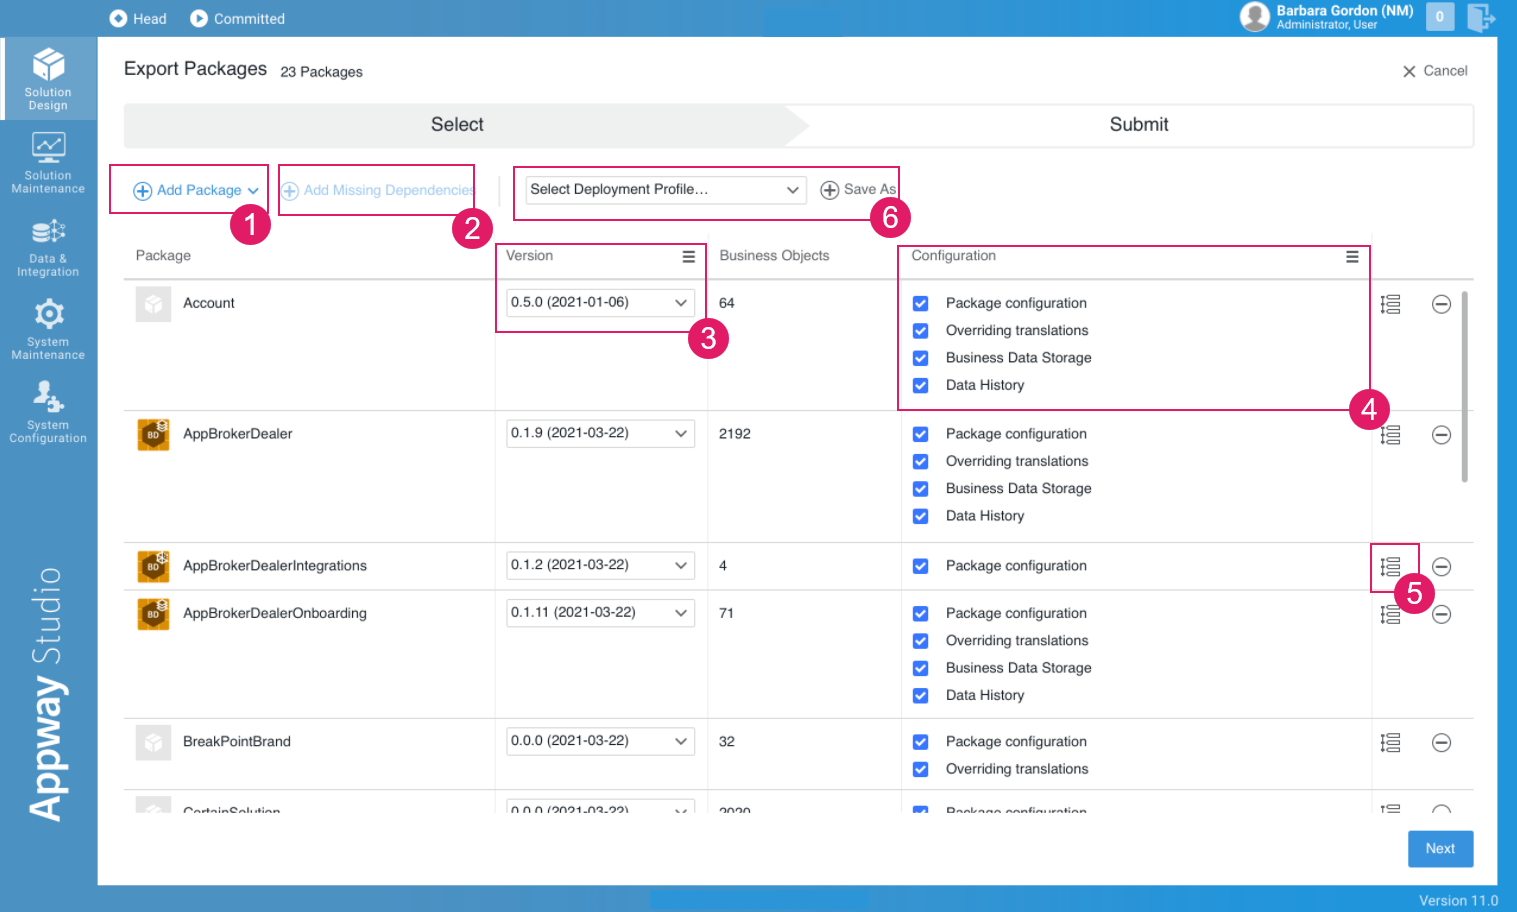Click the Account package icon
This screenshot has width=1517, height=912.
coord(153,304)
